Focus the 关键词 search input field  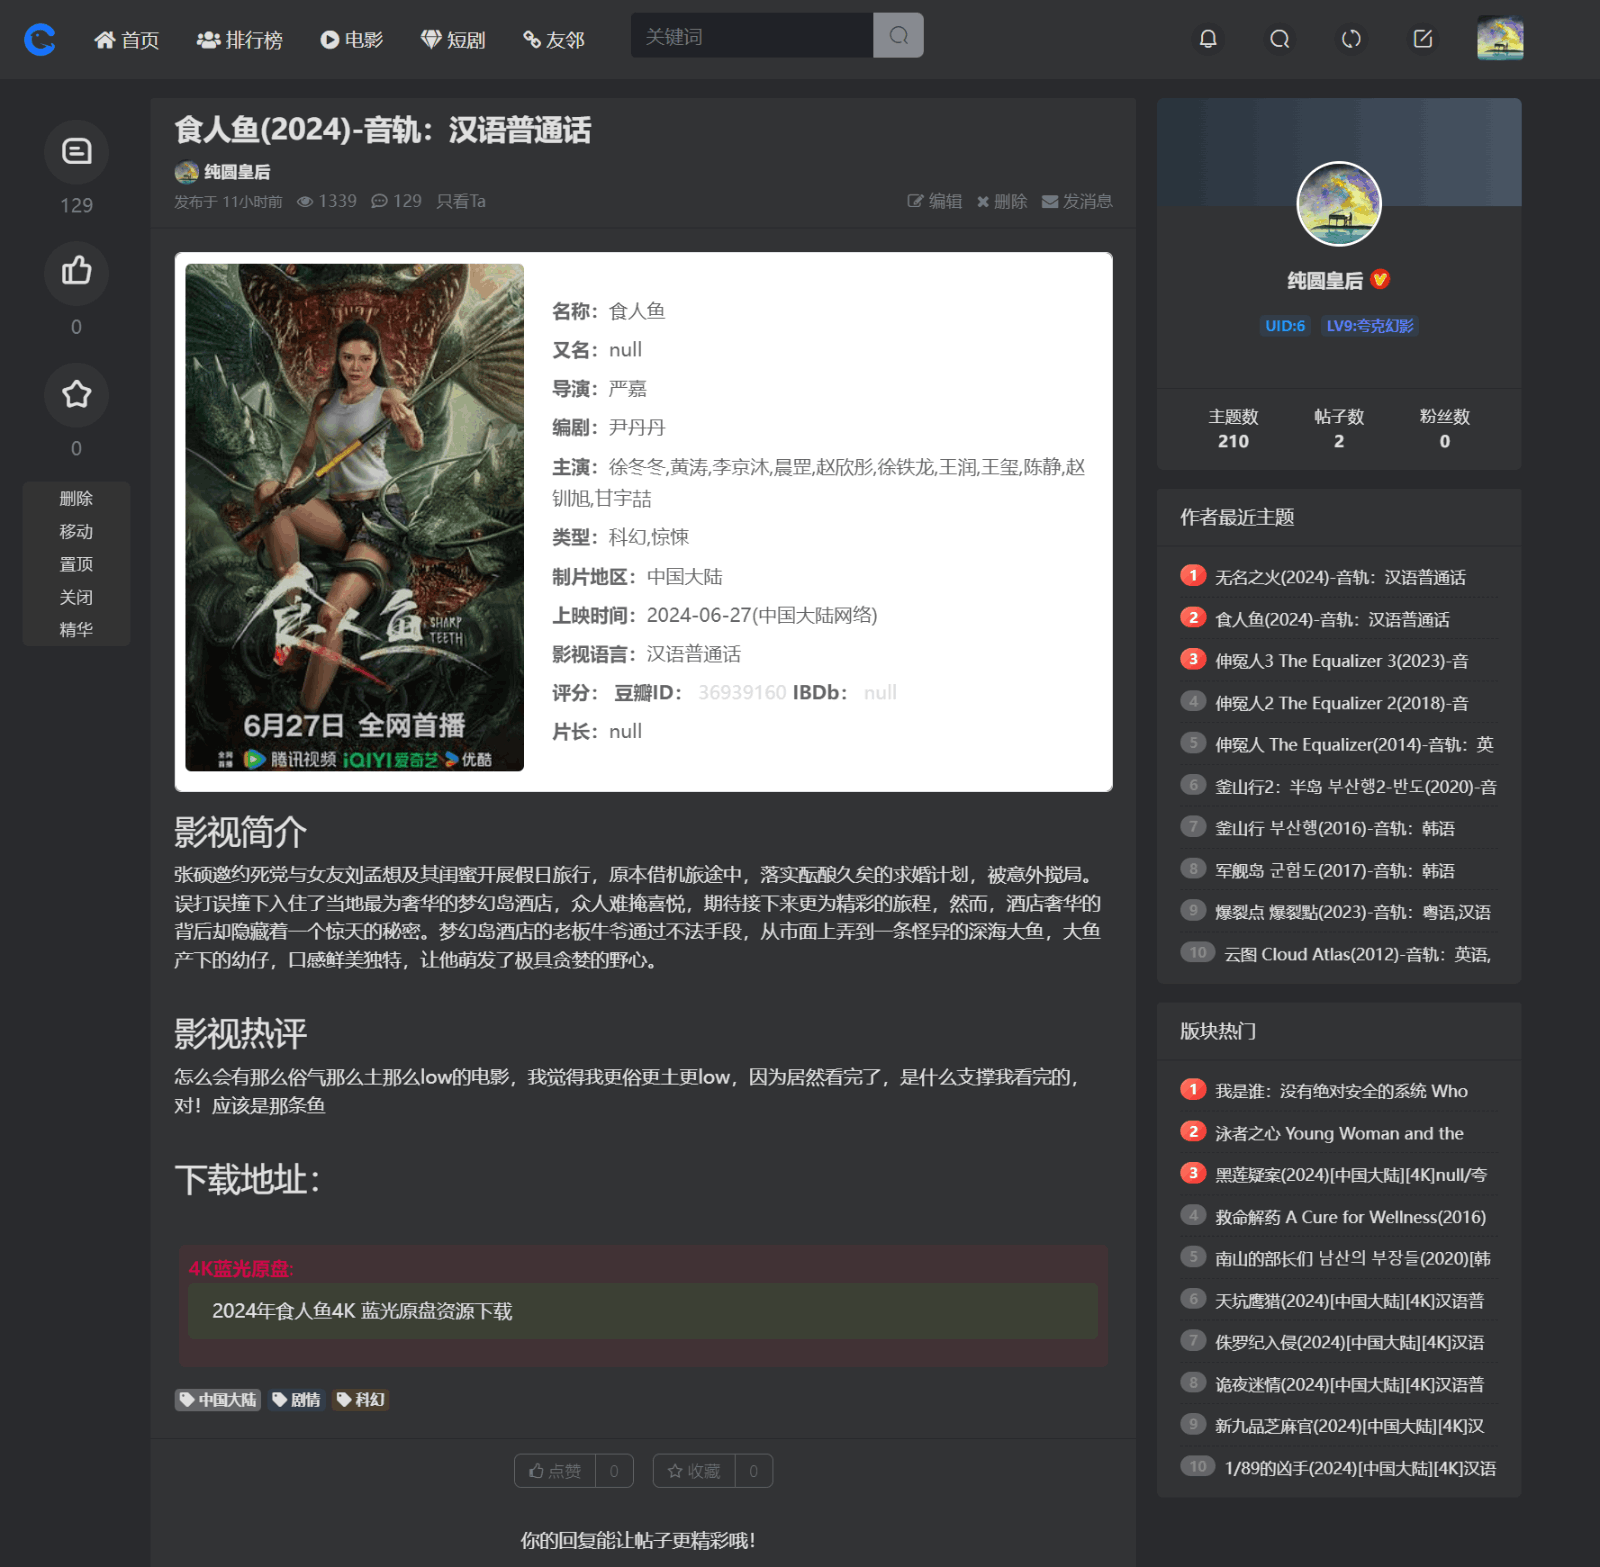752,36
